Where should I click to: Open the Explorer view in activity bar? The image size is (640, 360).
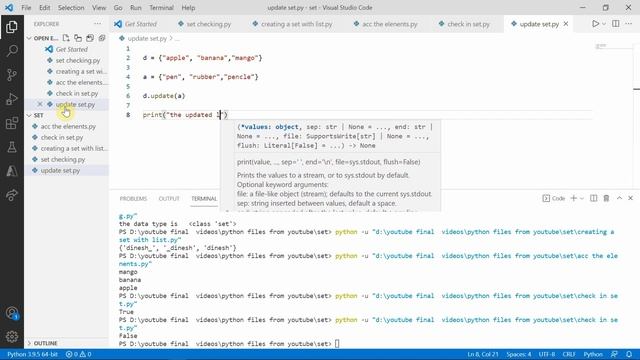[12, 27]
